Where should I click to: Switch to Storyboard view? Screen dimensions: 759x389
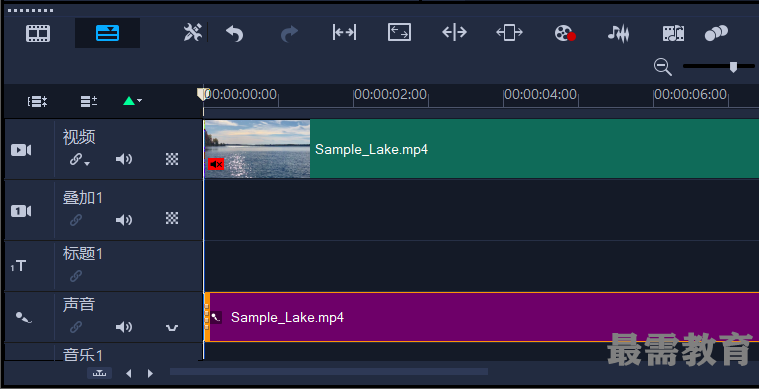click(38, 33)
